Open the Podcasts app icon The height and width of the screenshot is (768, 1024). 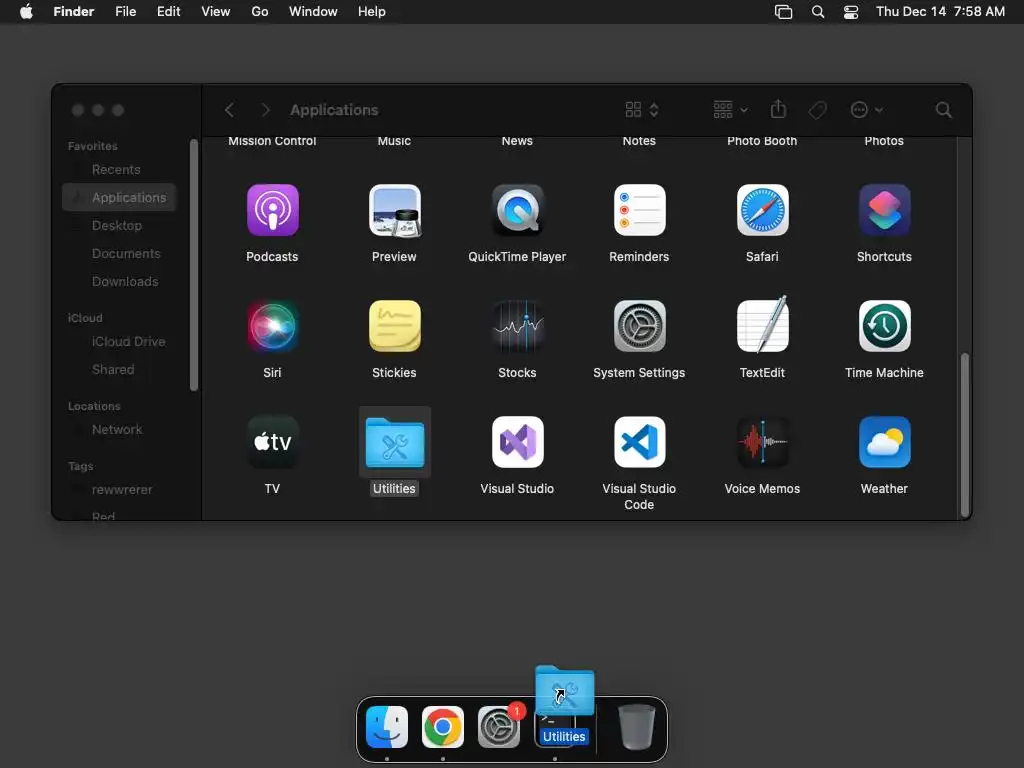pos(272,210)
